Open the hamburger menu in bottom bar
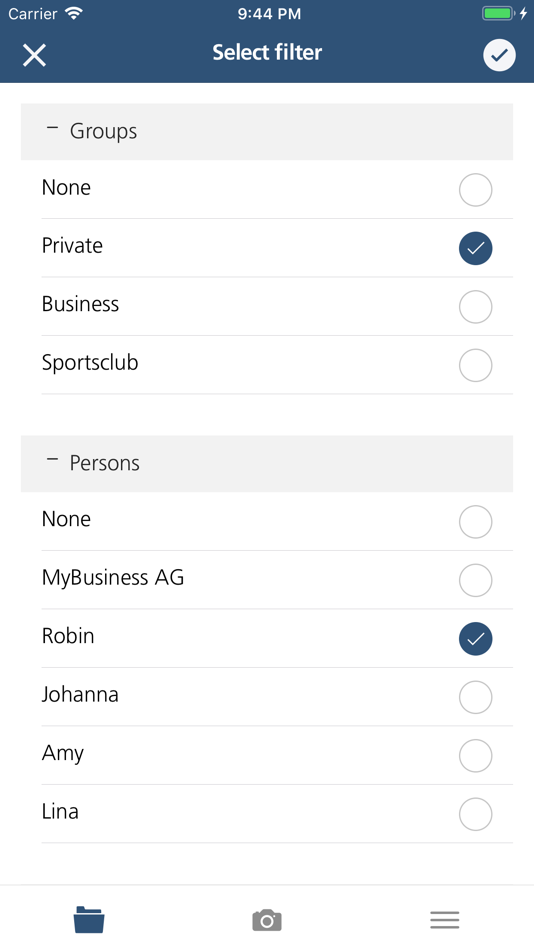Image resolution: width=534 pixels, height=950 pixels. (445, 920)
